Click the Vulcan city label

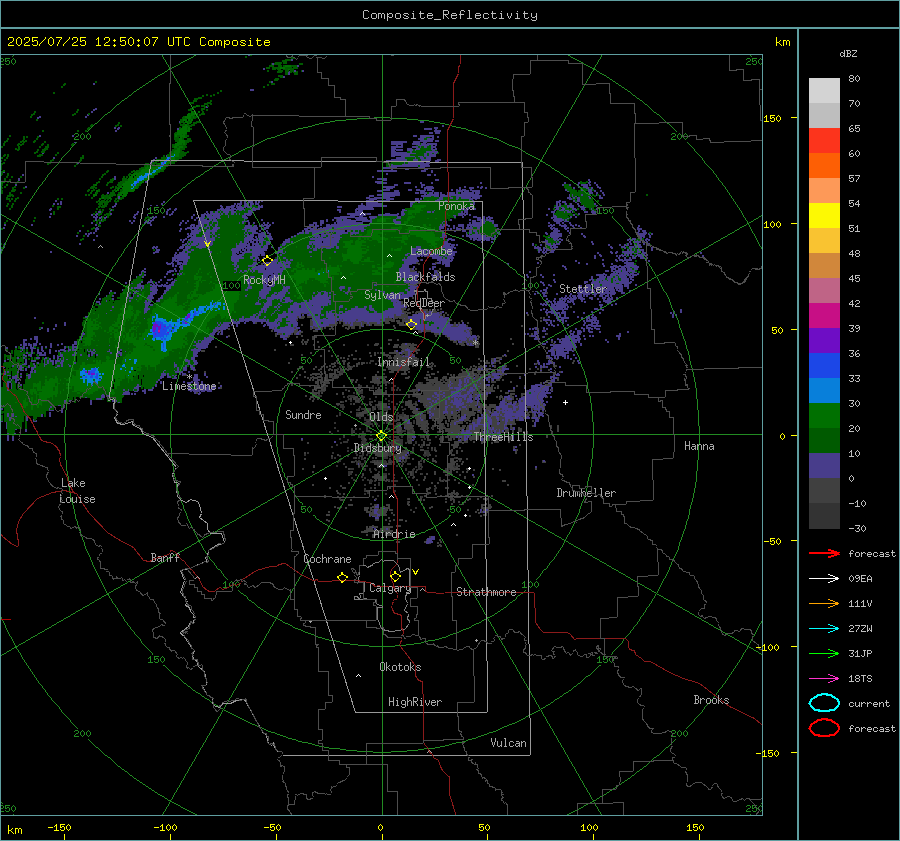coord(508,743)
